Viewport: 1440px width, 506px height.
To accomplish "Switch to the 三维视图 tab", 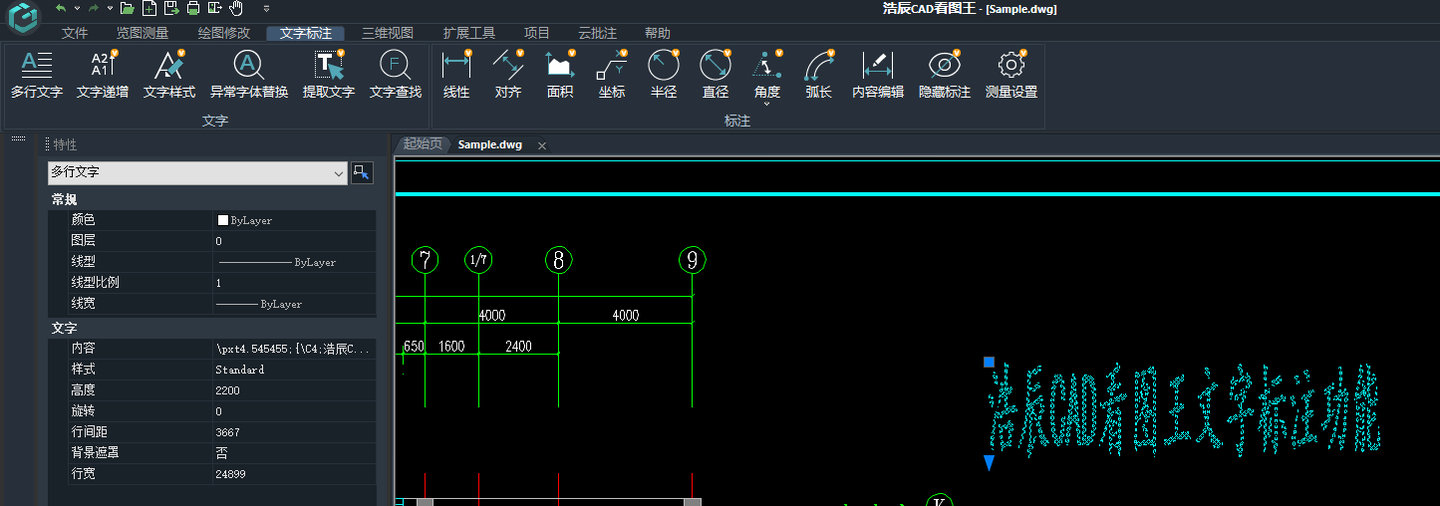I will click(x=387, y=33).
